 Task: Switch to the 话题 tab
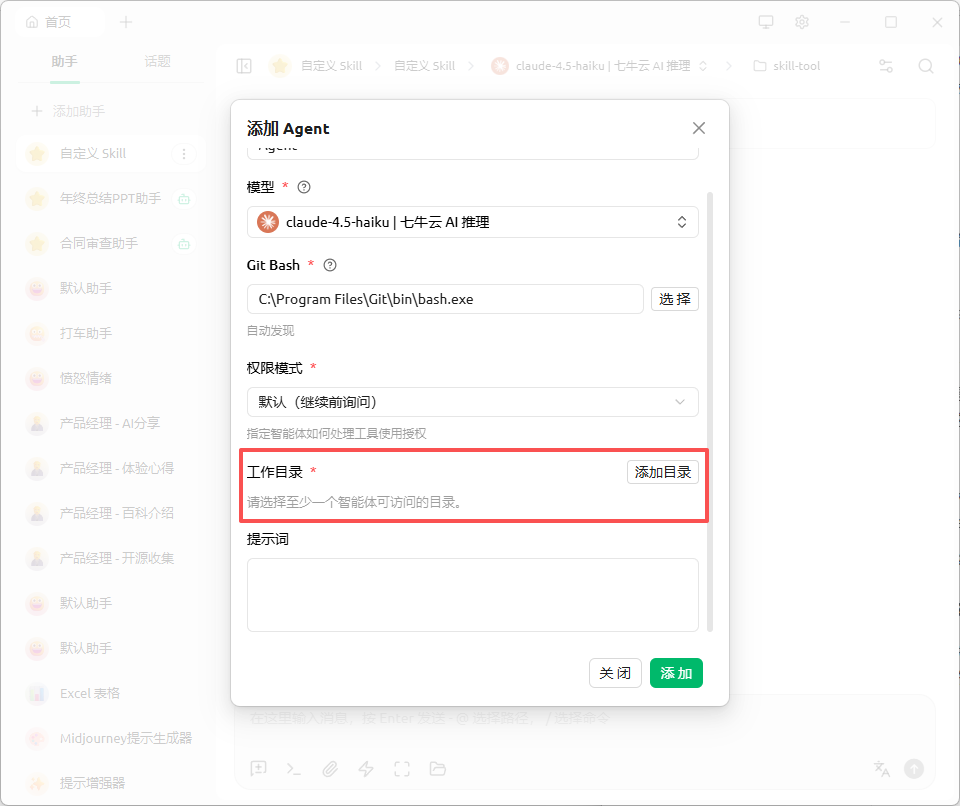point(157,61)
